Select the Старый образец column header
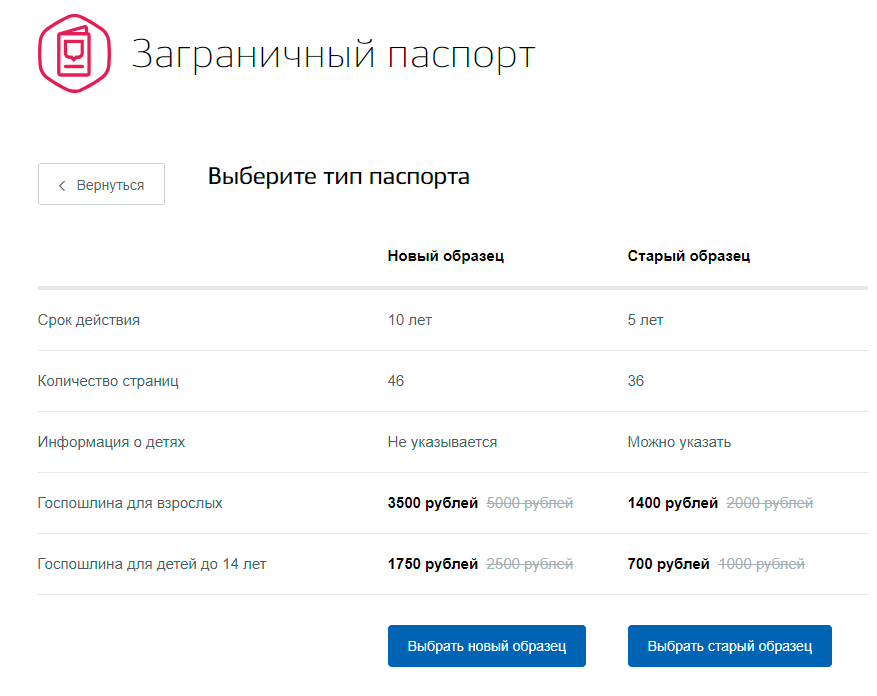The height and width of the screenshot is (696, 877). tap(688, 256)
